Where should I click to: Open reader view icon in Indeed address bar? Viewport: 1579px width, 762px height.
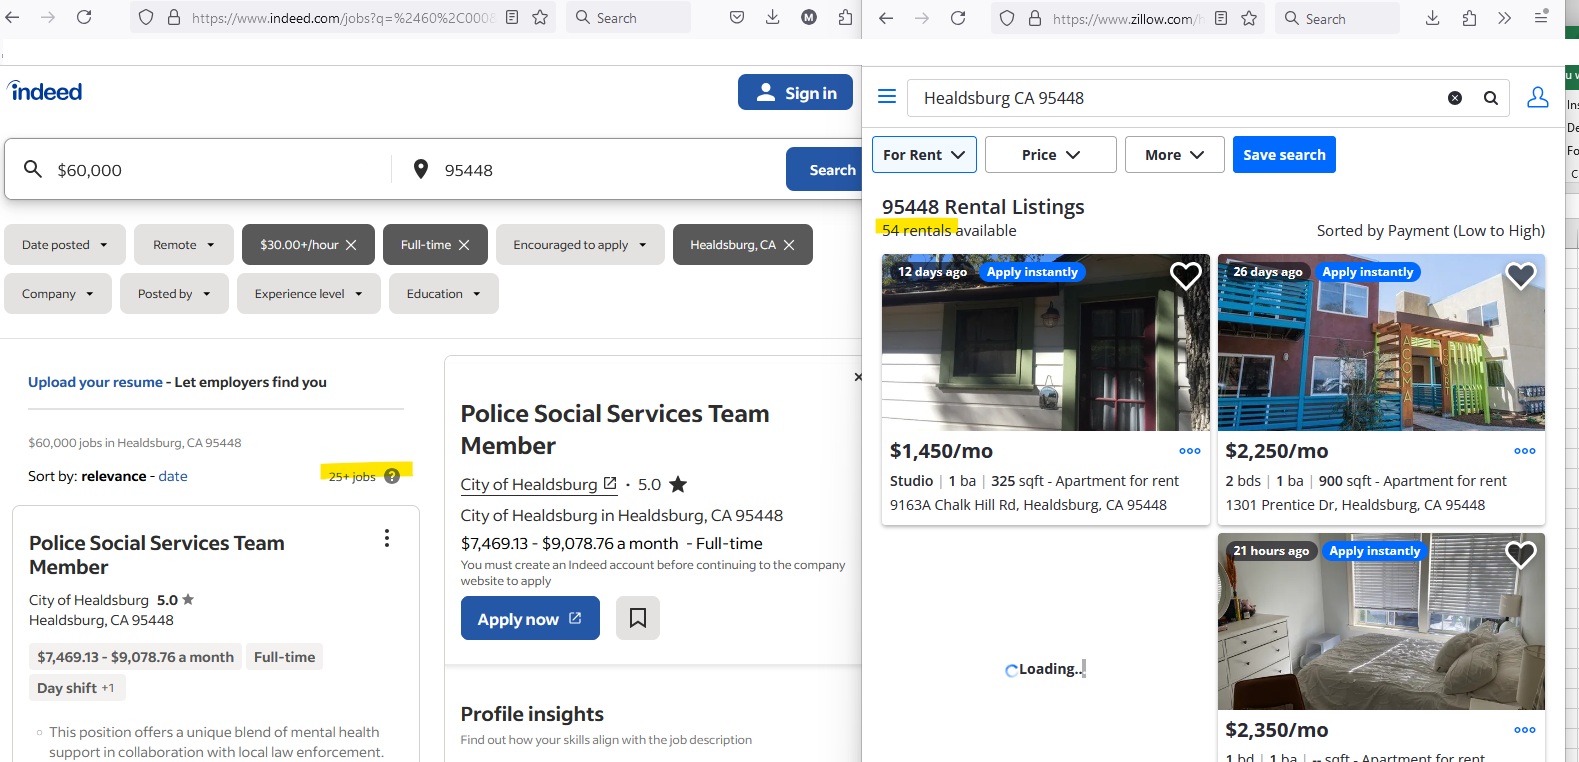tap(512, 17)
